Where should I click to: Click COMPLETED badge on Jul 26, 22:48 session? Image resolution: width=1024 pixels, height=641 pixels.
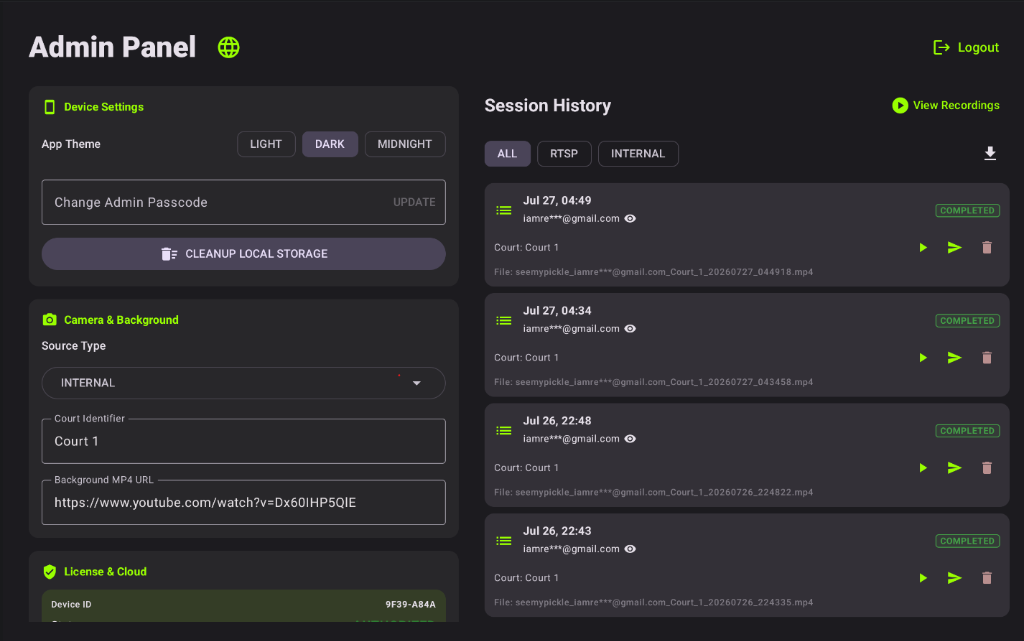(967, 431)
